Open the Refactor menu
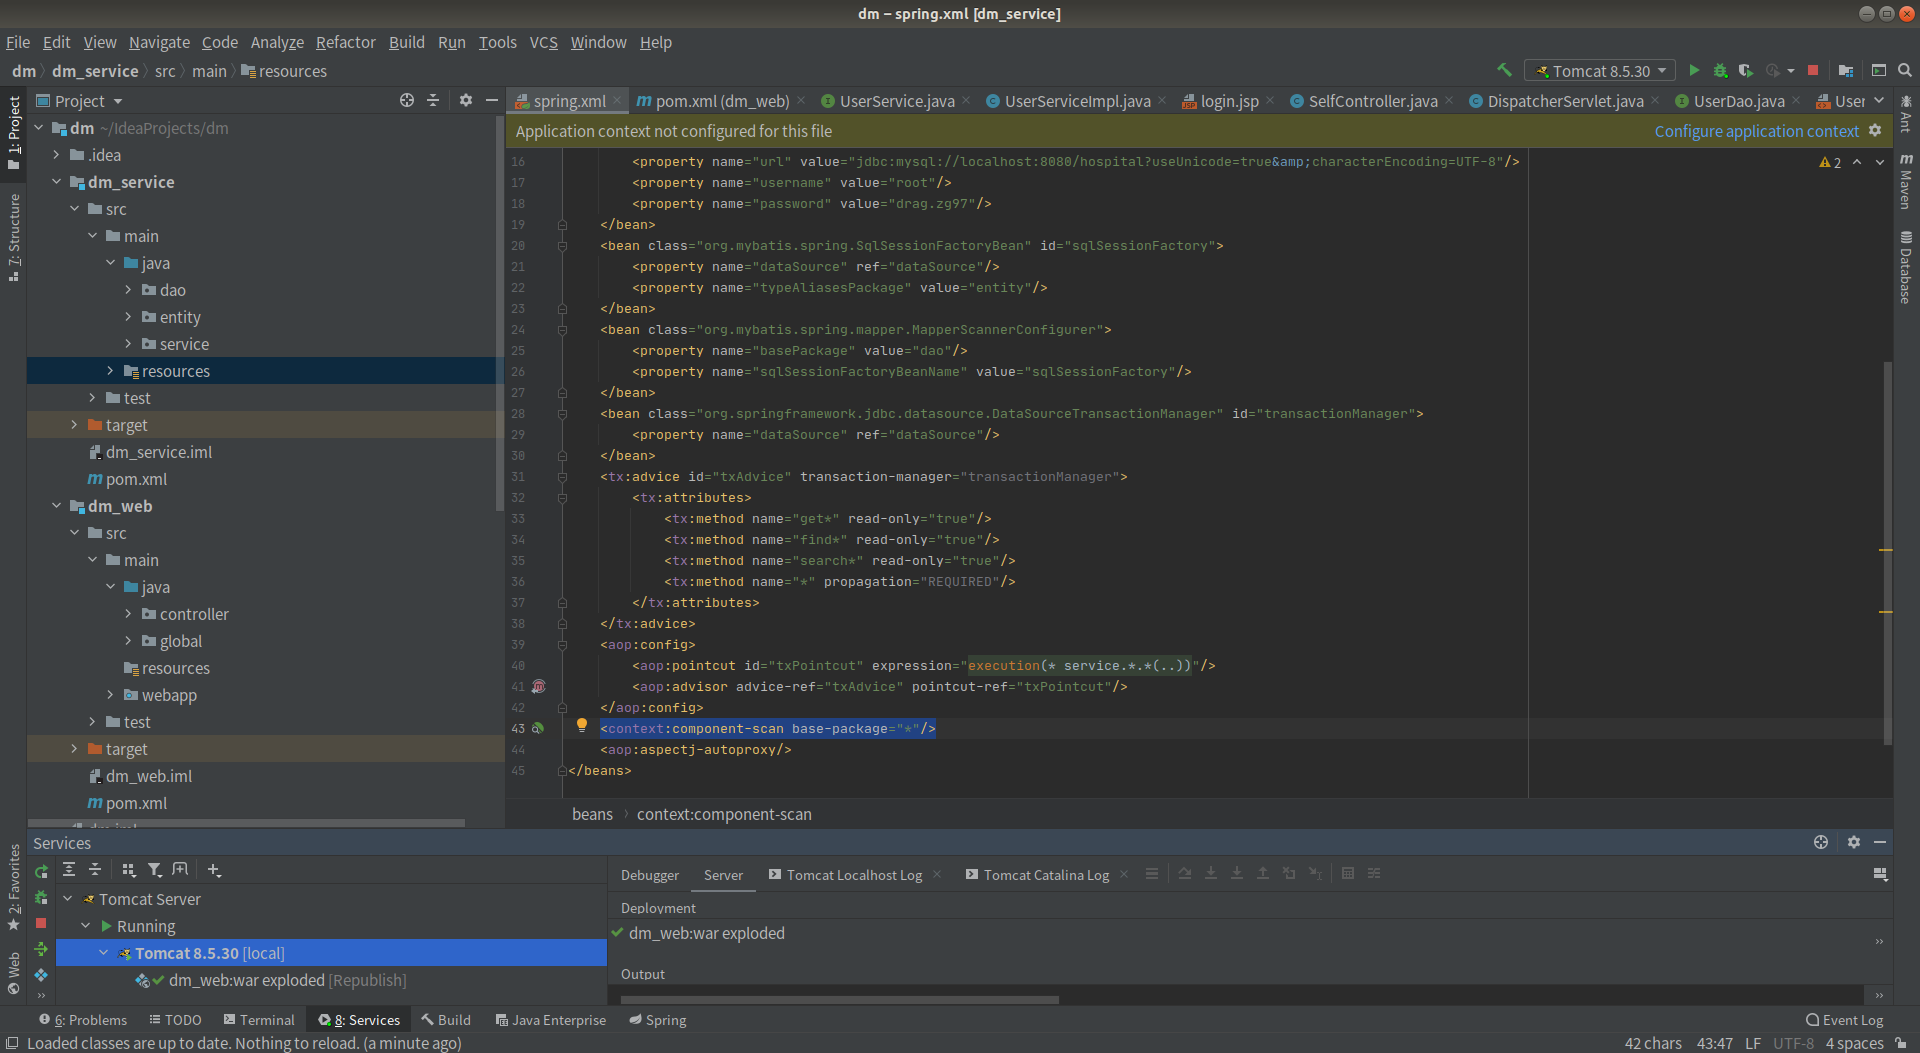Screen dimensions: 1920x1053 [x=345, y=42]
